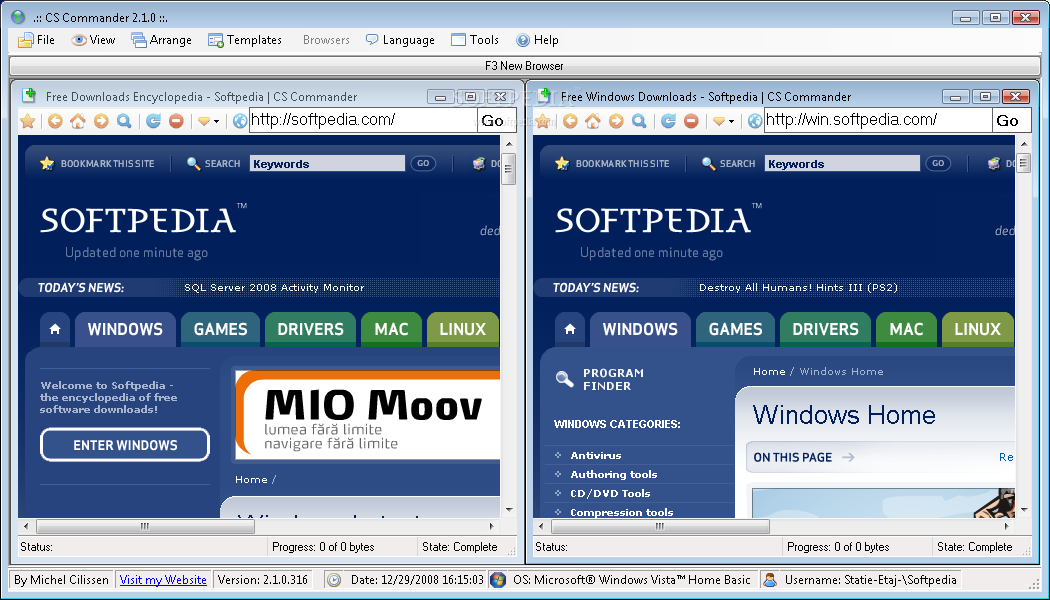Open the Tools menu
Screen dimensions: 1050x600
coord(475,40)
